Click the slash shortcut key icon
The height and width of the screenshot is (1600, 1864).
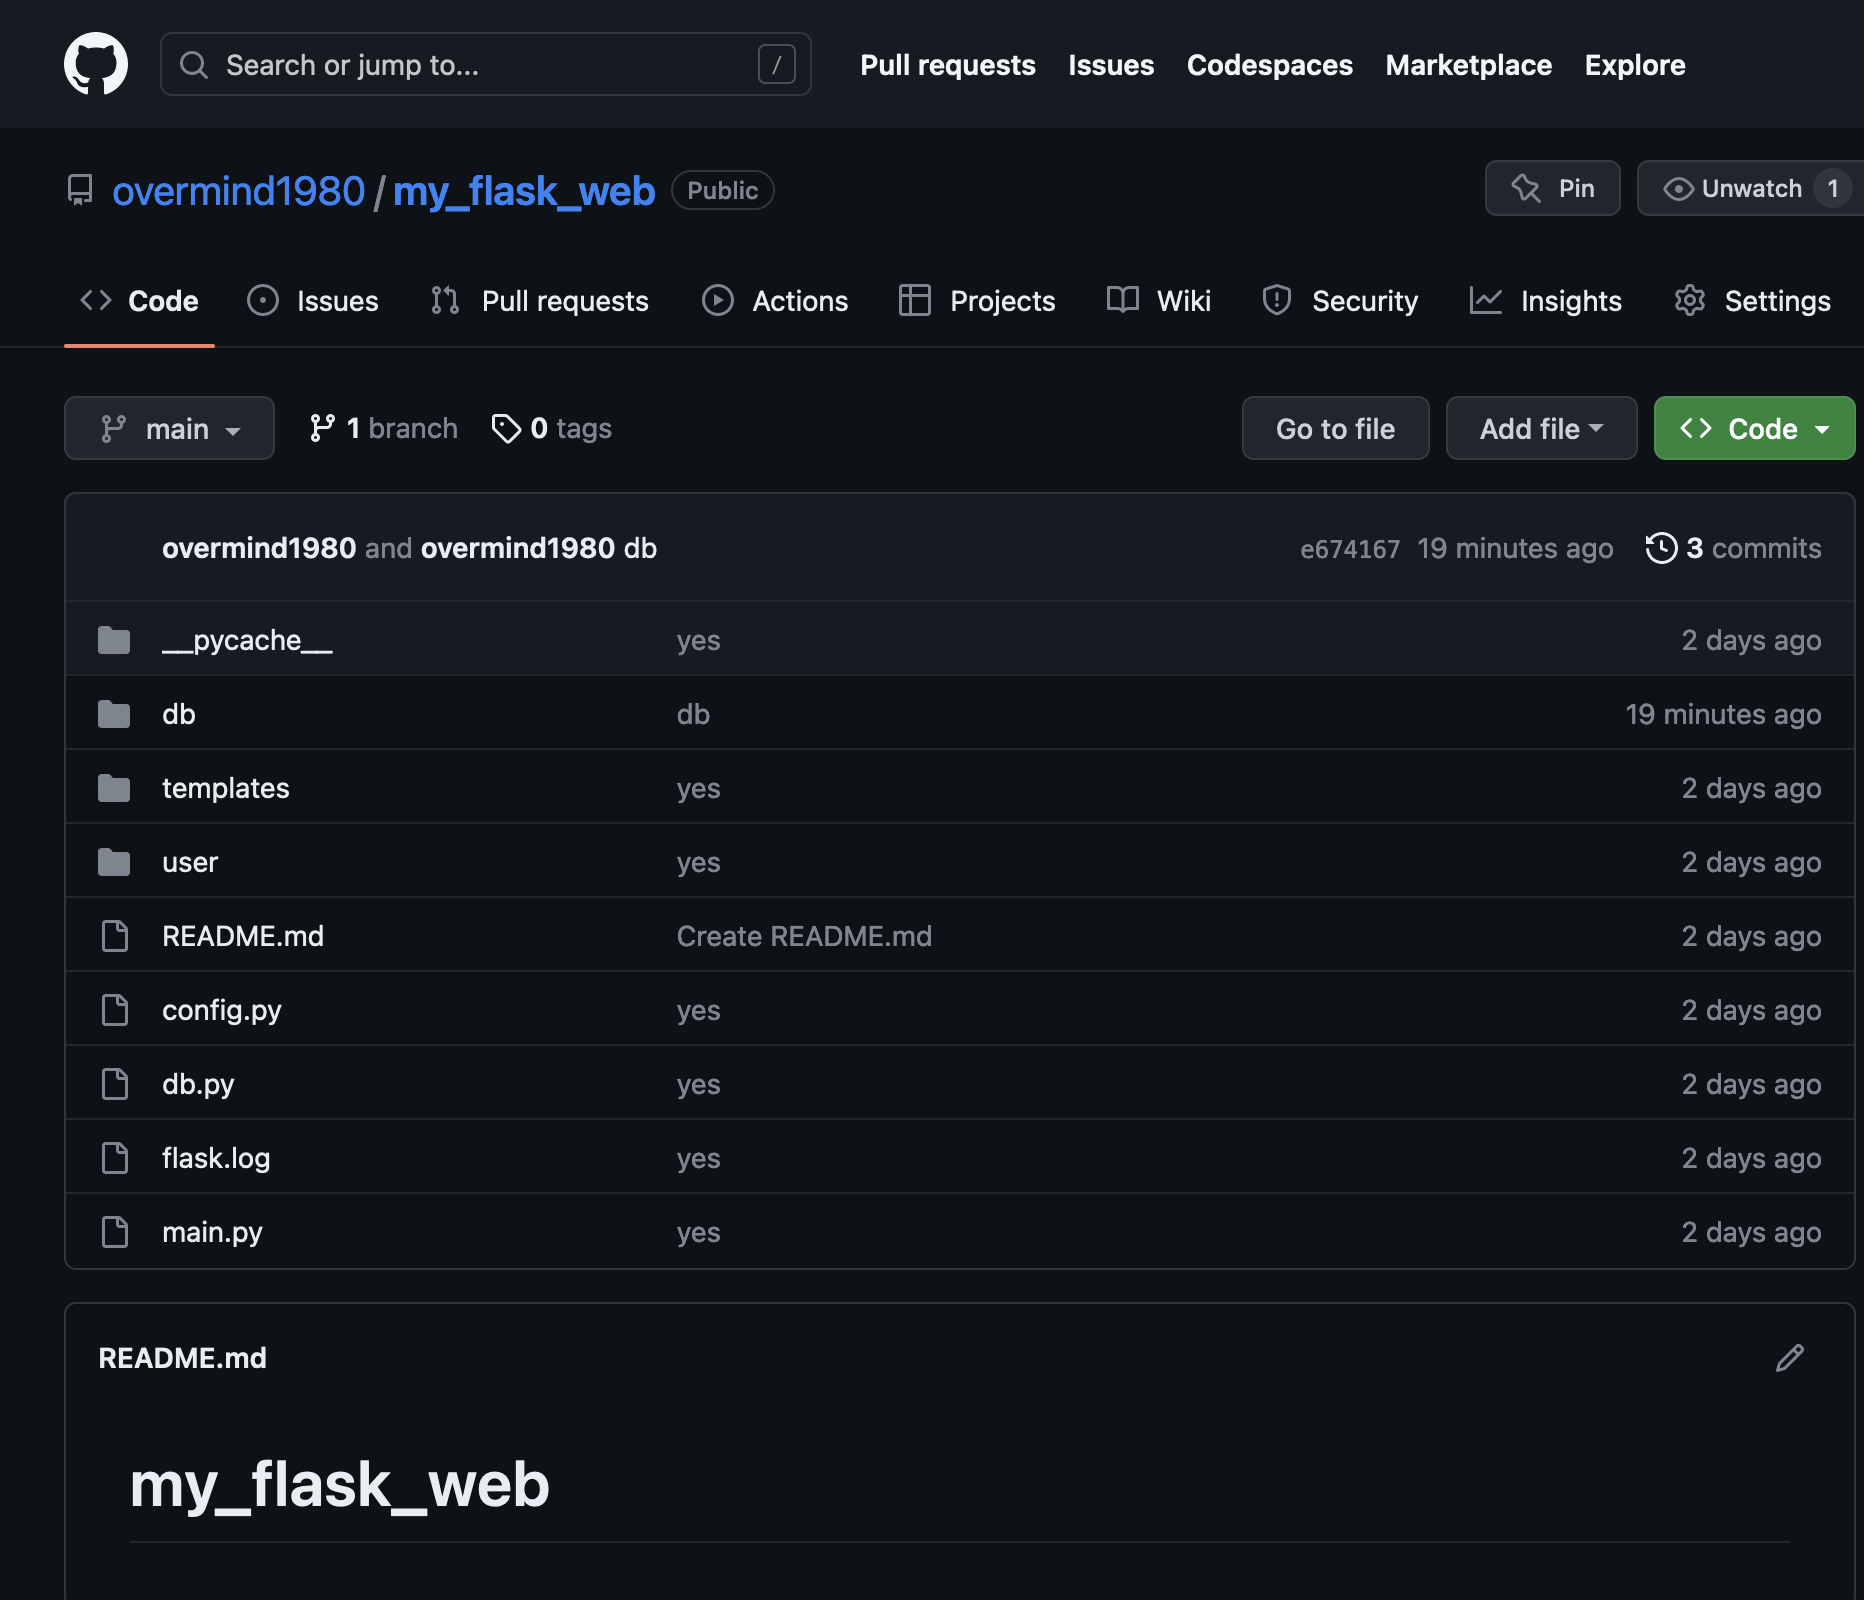click(777, 64)
